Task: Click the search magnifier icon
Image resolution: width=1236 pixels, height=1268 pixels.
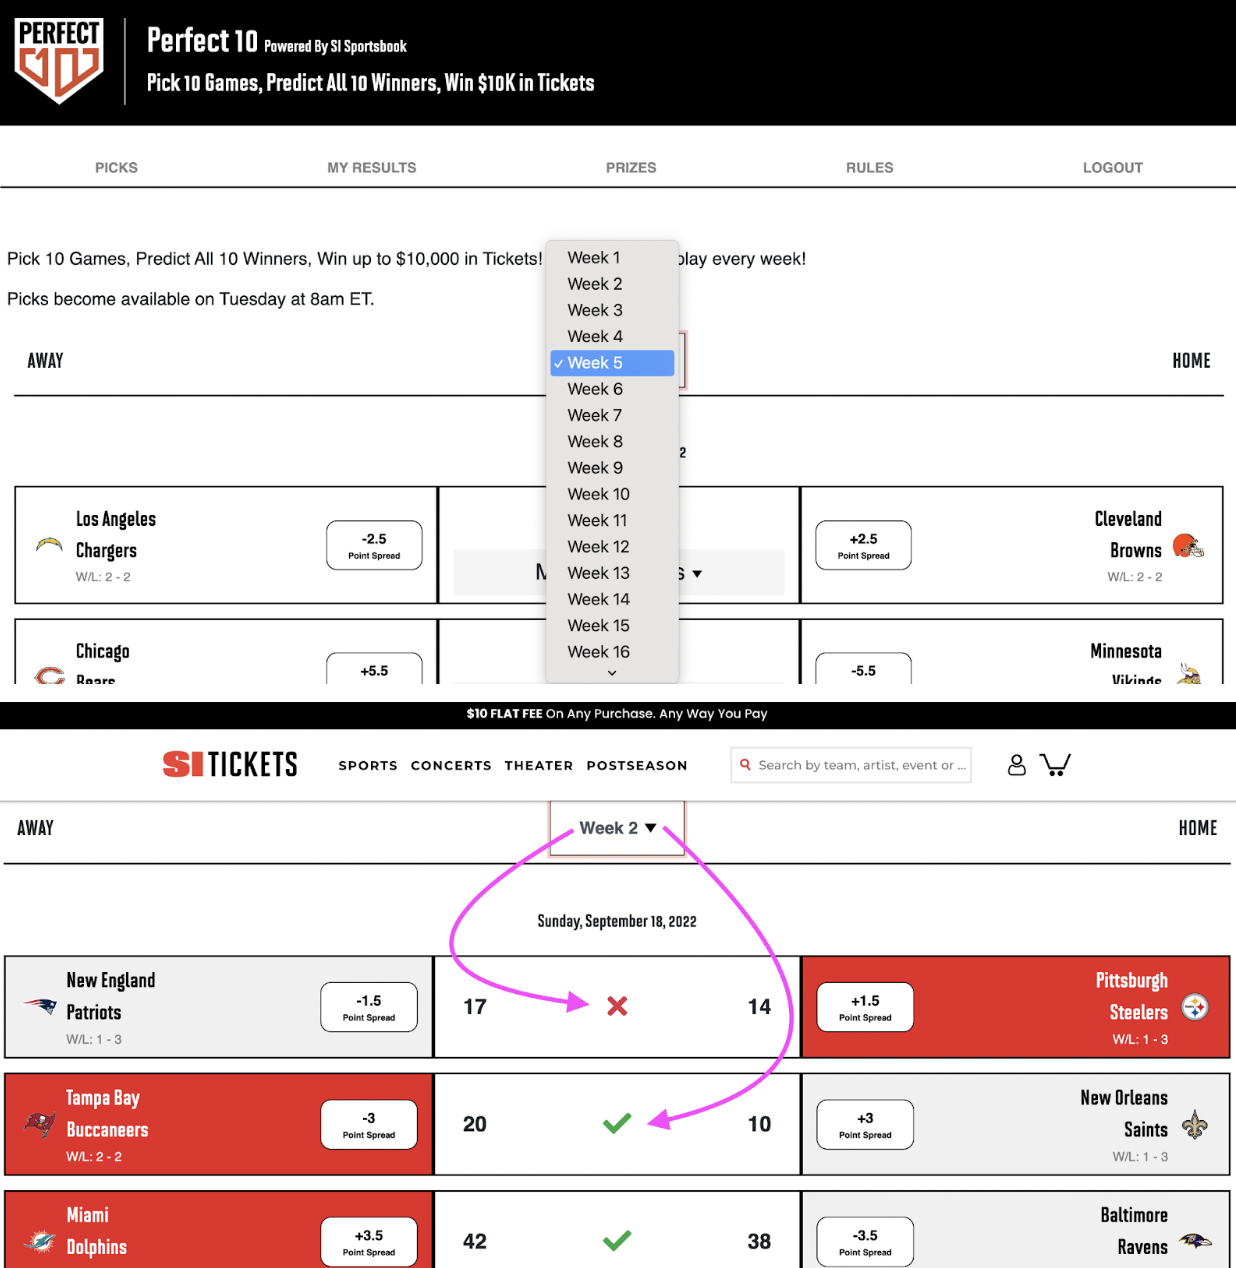Action: click(x=745, y=765)
